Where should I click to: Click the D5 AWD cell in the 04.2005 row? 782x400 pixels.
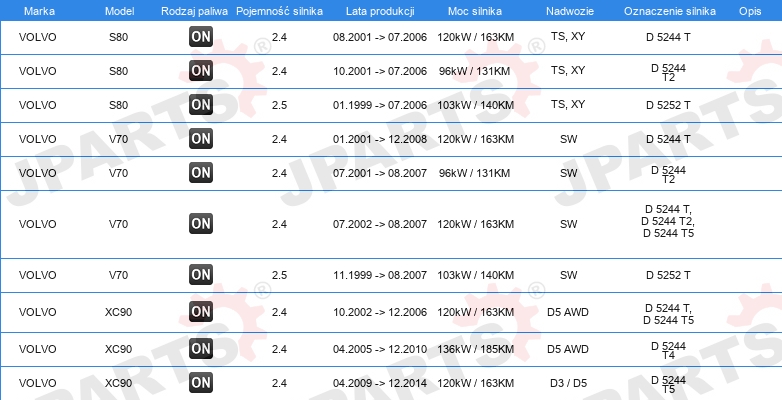click(x=568, y=349)
